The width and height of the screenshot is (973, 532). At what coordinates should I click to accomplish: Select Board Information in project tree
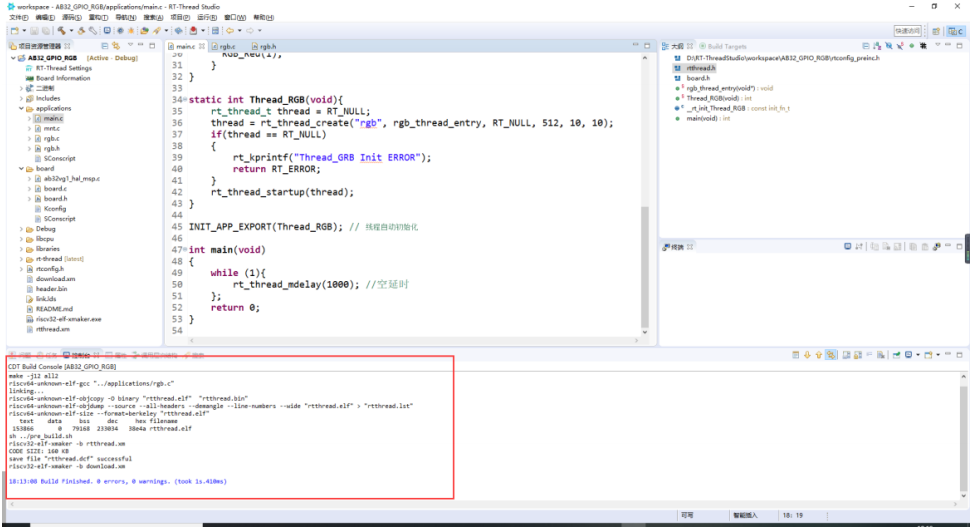[x=63, y=78]
